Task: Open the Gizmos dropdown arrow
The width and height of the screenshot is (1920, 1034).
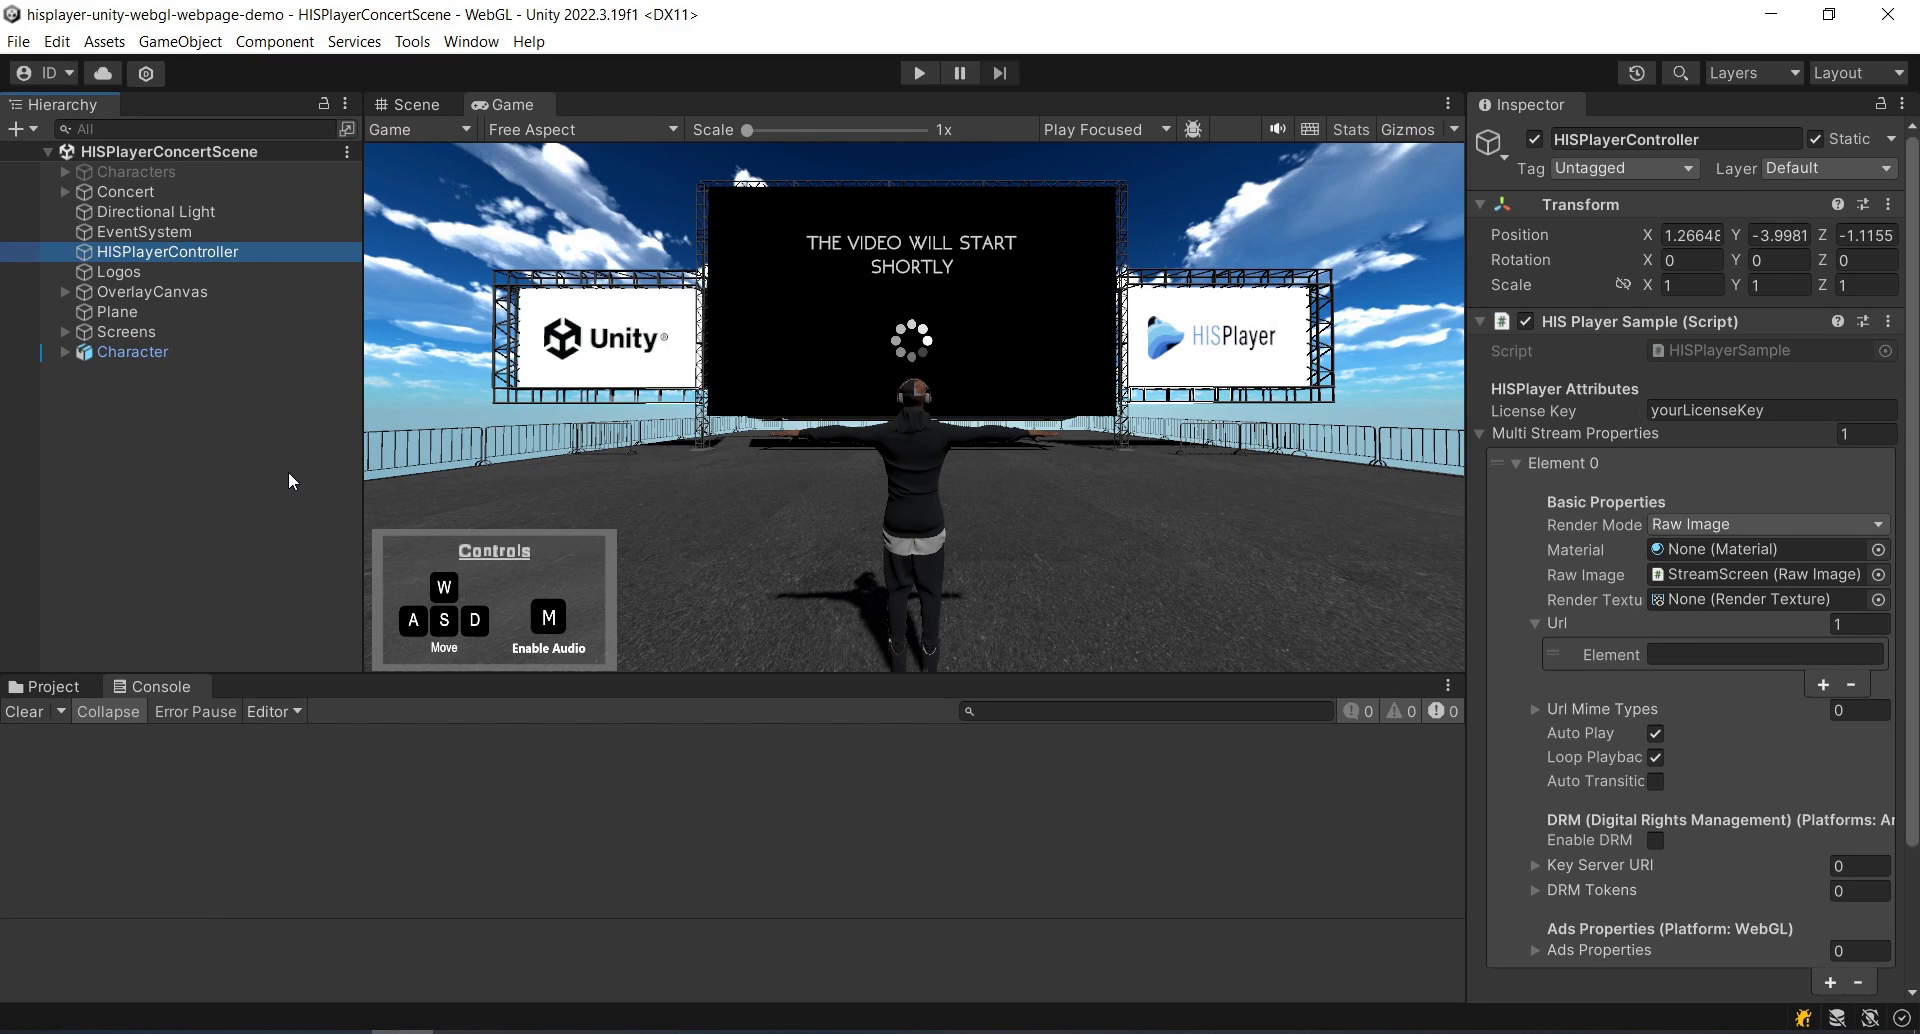Action: pos(1454,130)
